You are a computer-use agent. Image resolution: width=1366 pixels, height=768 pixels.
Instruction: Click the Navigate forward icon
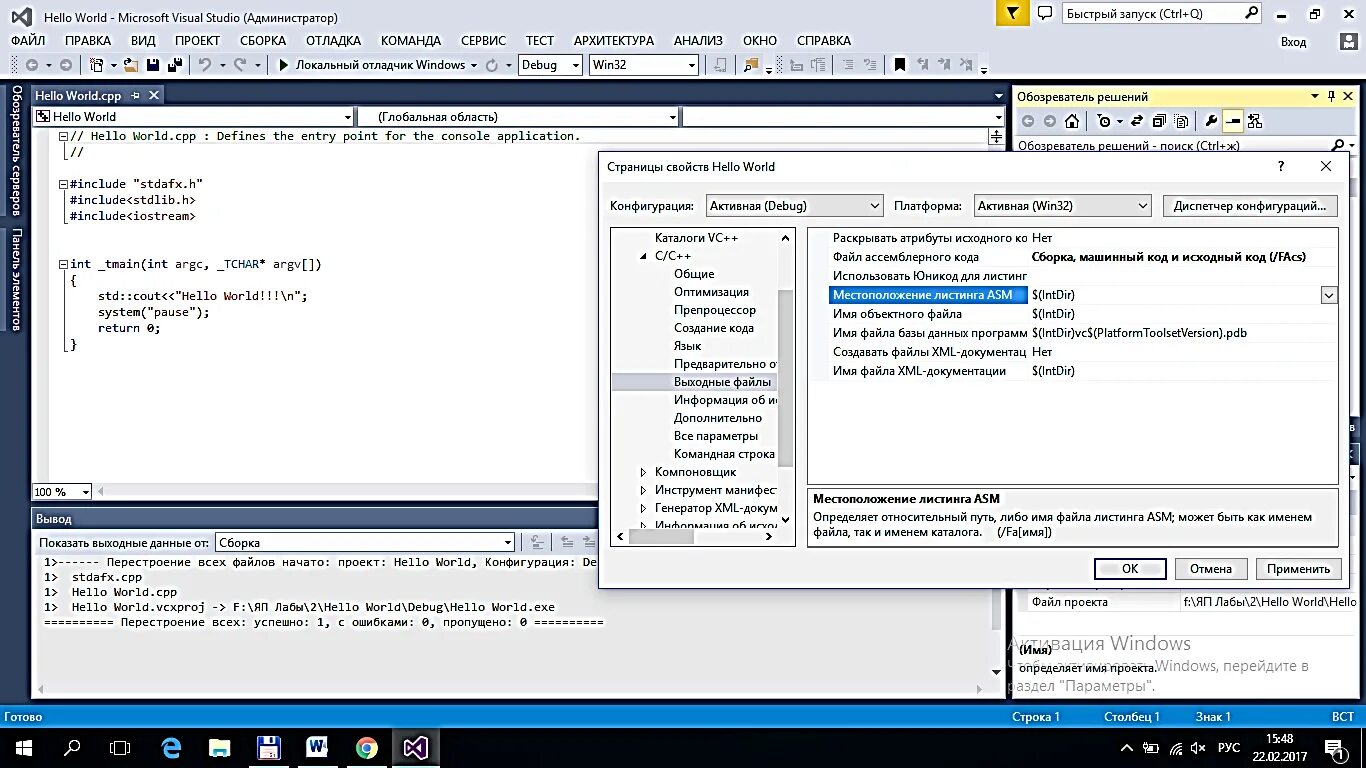pyautogui.click(x=65, y=65)
